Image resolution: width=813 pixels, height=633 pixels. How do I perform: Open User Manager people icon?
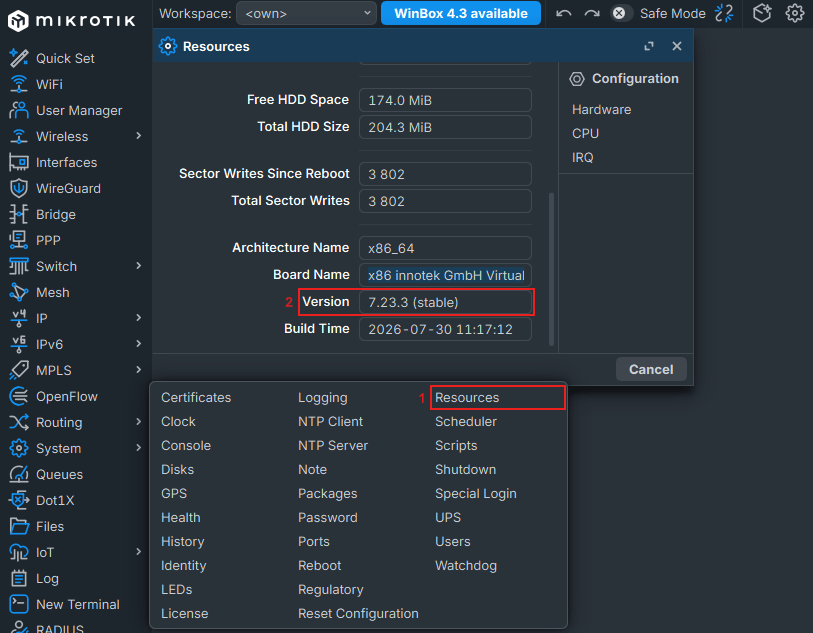(x=19, y=110)
